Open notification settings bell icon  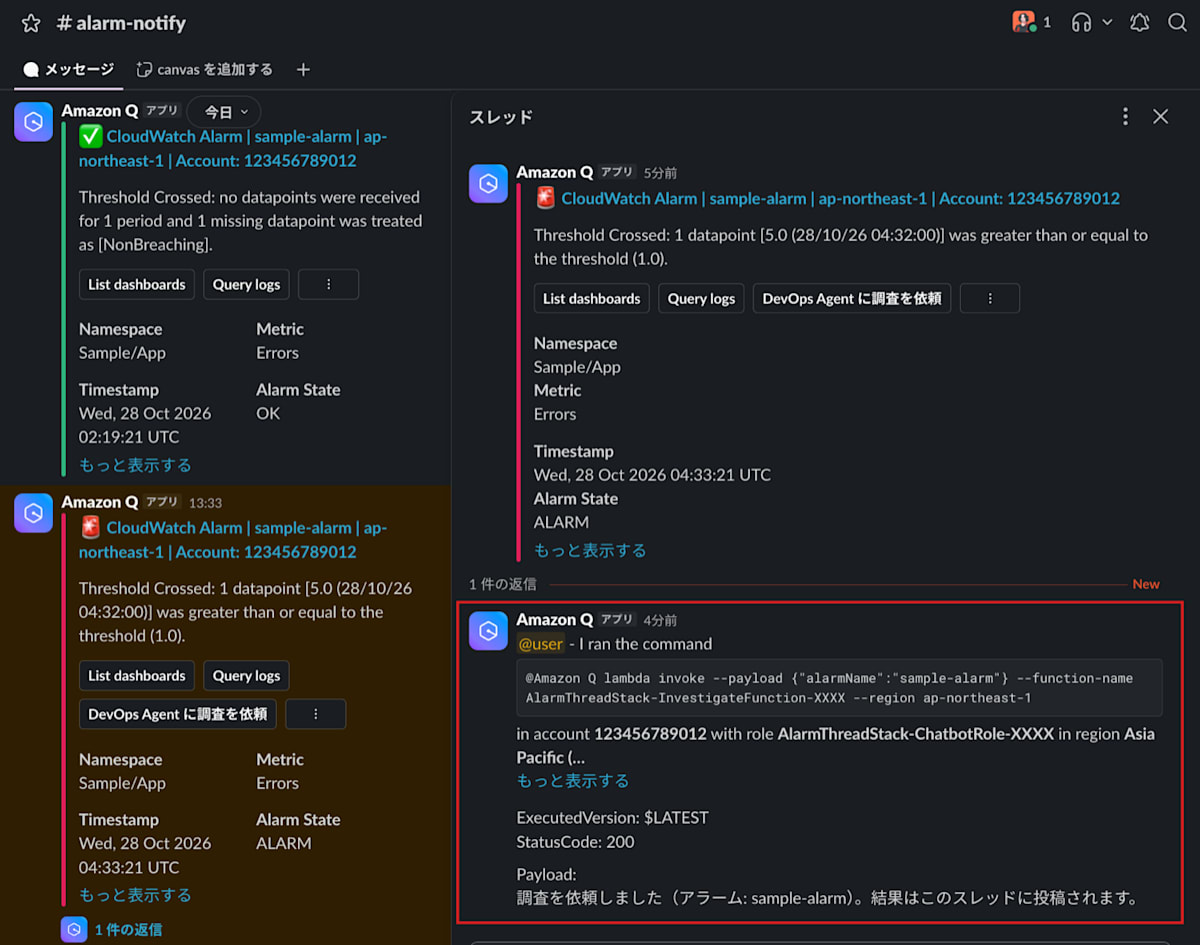pyautogui.click(x=1140, y=22)
